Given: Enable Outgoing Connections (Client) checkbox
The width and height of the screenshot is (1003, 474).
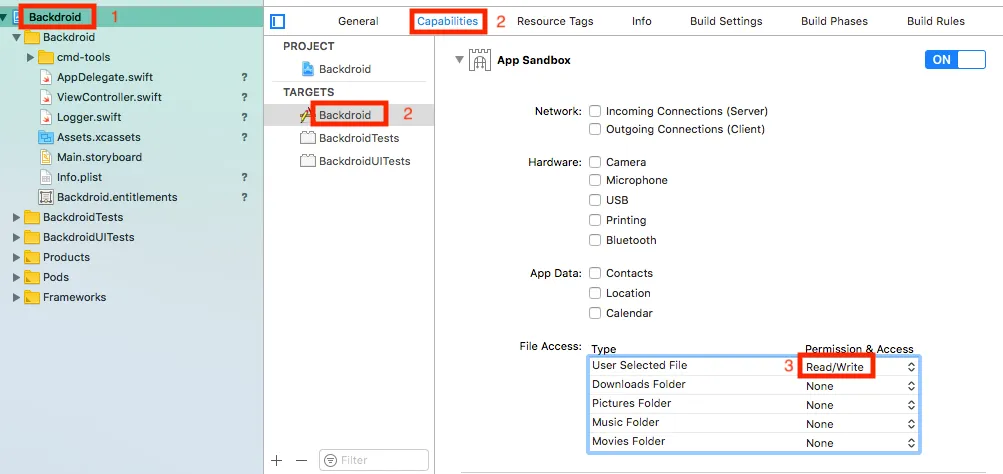Looking at the screenshot, I should pyautogui.click(x=595, y=129).
